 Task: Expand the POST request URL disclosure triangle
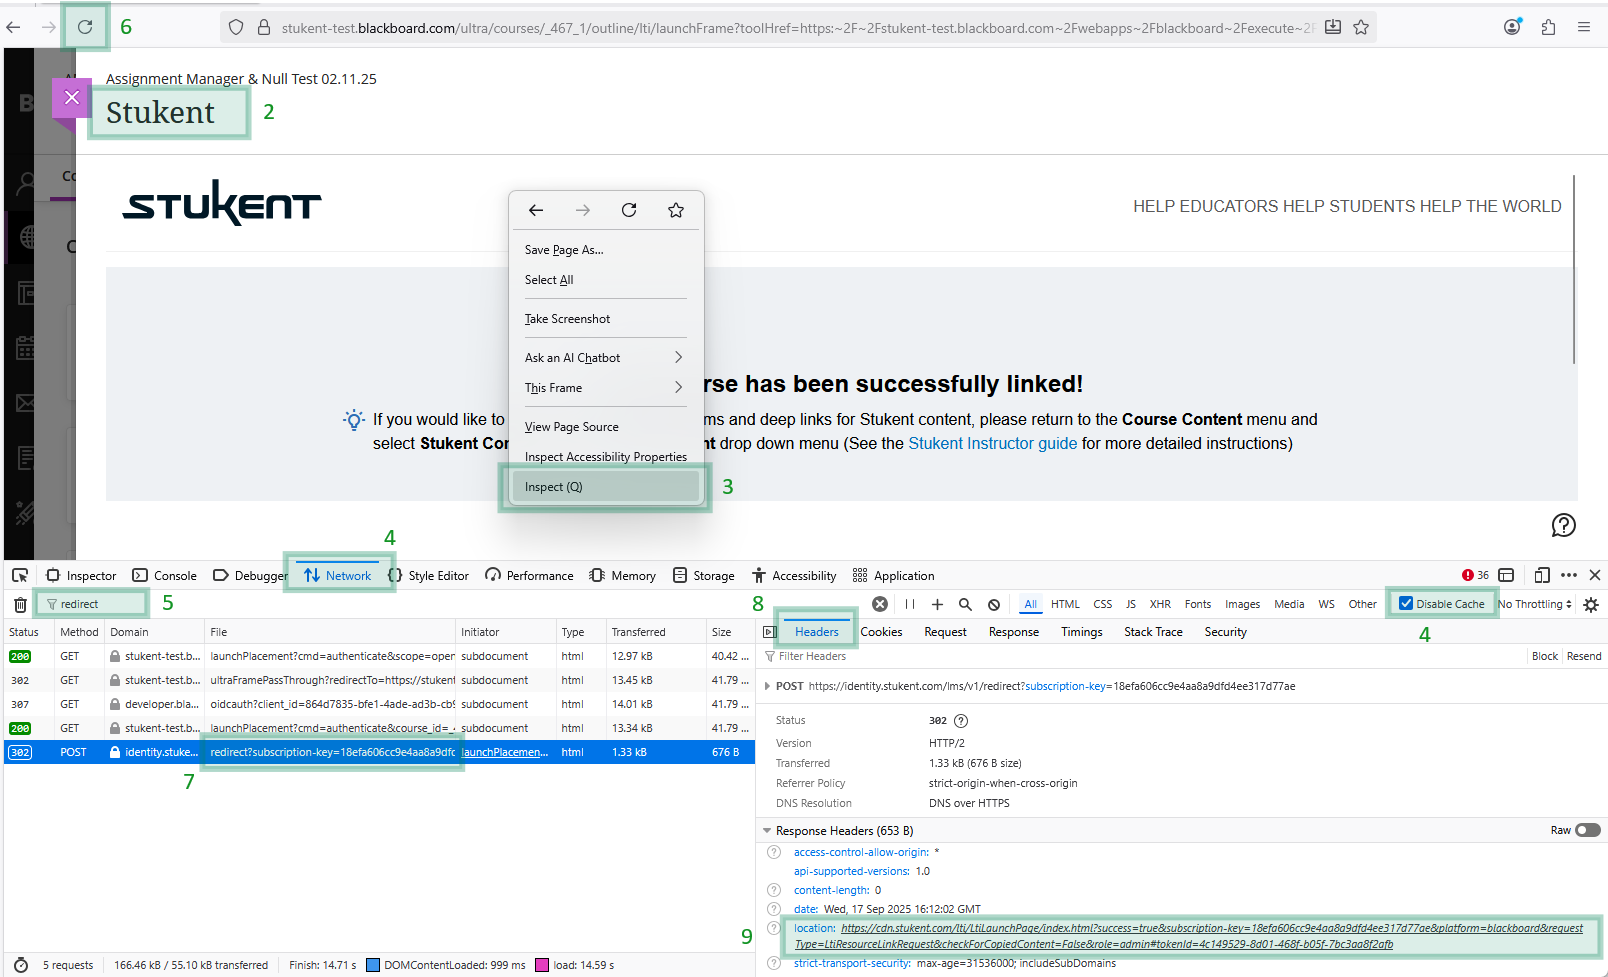point(767,686)
